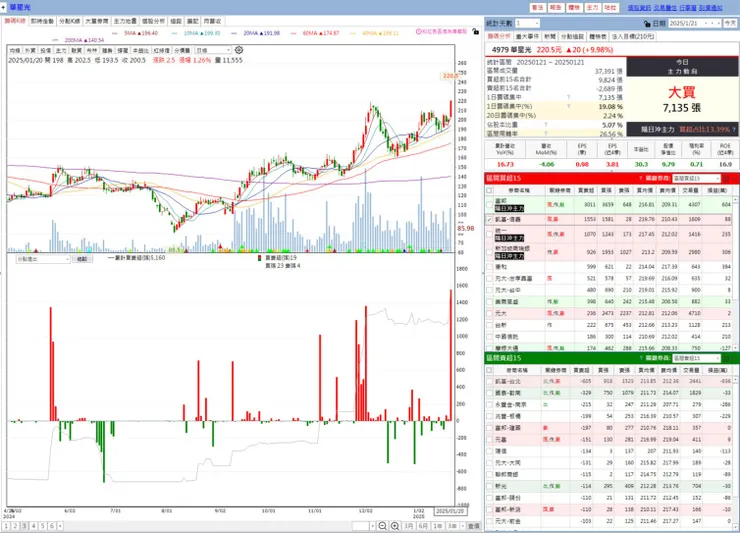Open the 個股資訊 link

[x=639, y=8]
